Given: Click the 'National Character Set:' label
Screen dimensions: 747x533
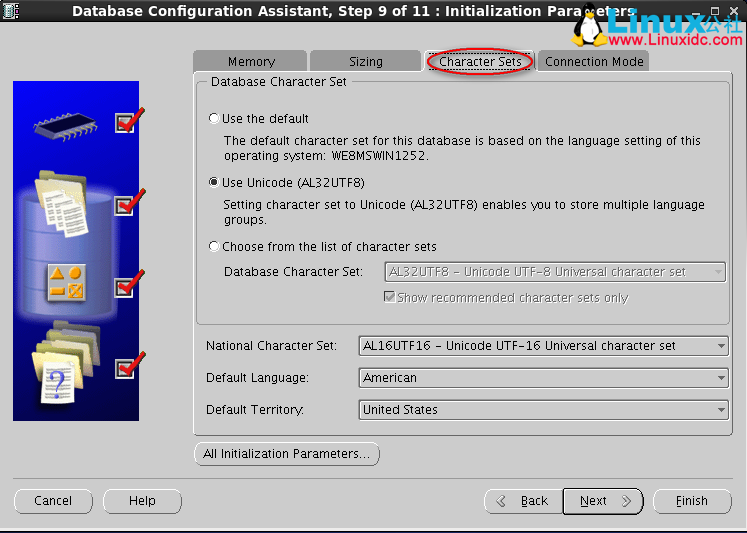Looking at the screenshot, I should (x=271, y=346).
